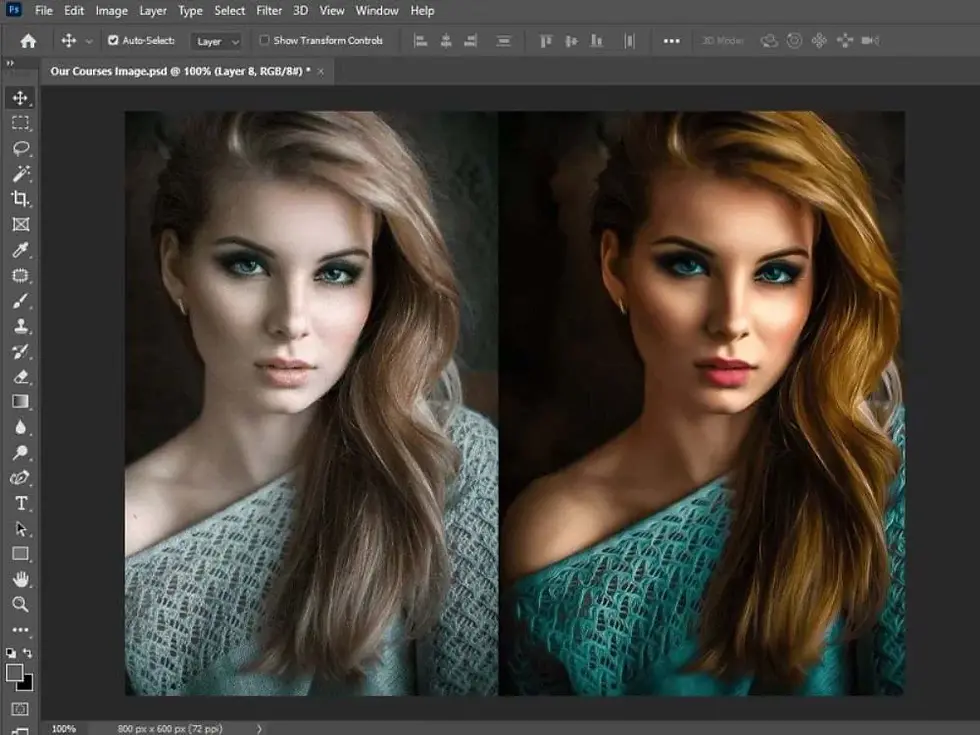The width and height of the screenshot is (980, 735).
Task: Open the foreground color swatch
Action: [15, 673]
